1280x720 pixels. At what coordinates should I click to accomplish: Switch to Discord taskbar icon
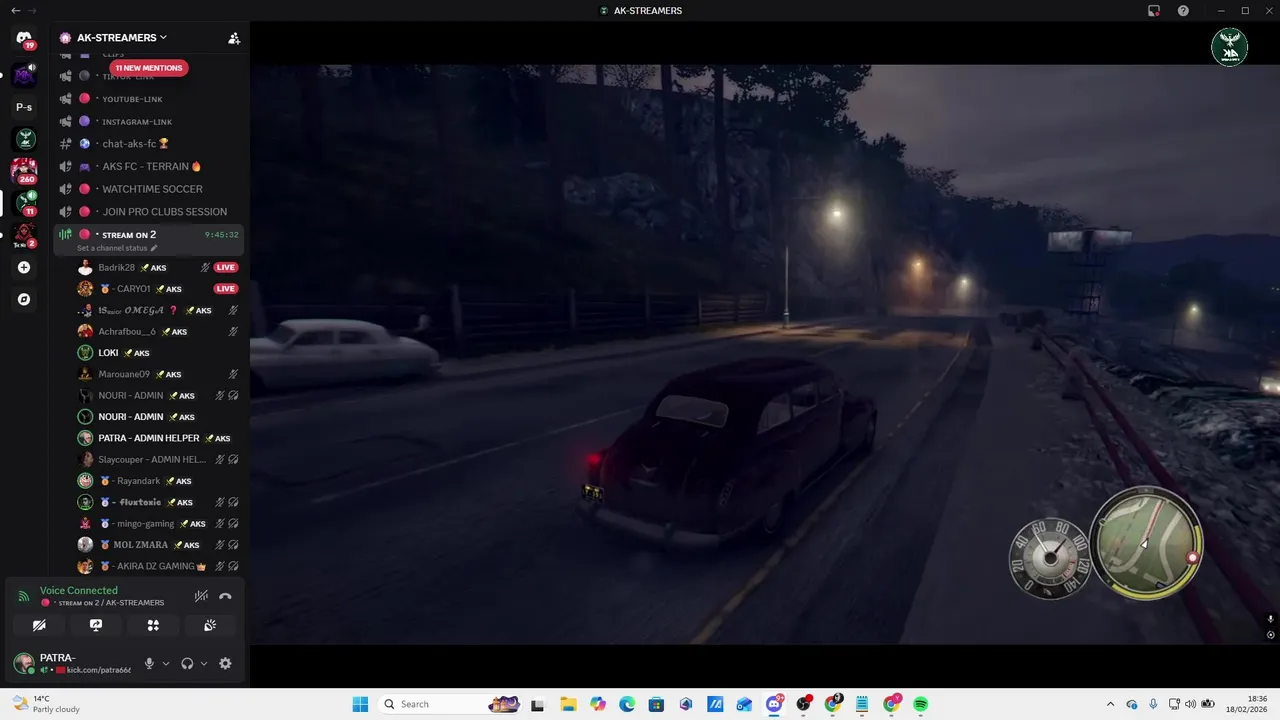click(774, 704)
